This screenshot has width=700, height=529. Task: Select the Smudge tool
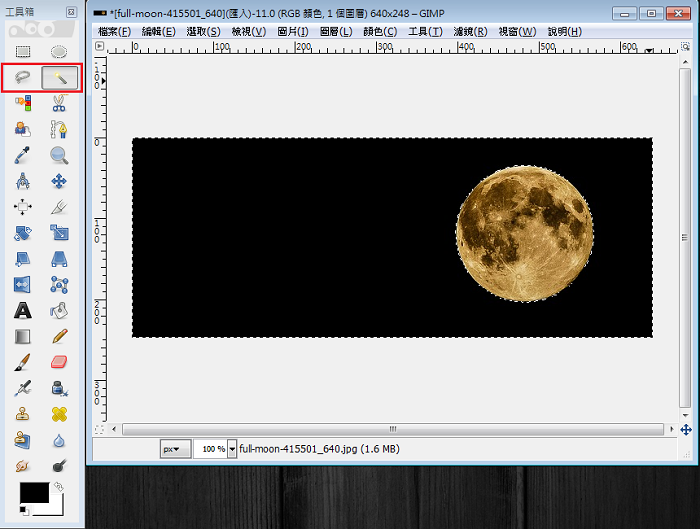point(23,466)
